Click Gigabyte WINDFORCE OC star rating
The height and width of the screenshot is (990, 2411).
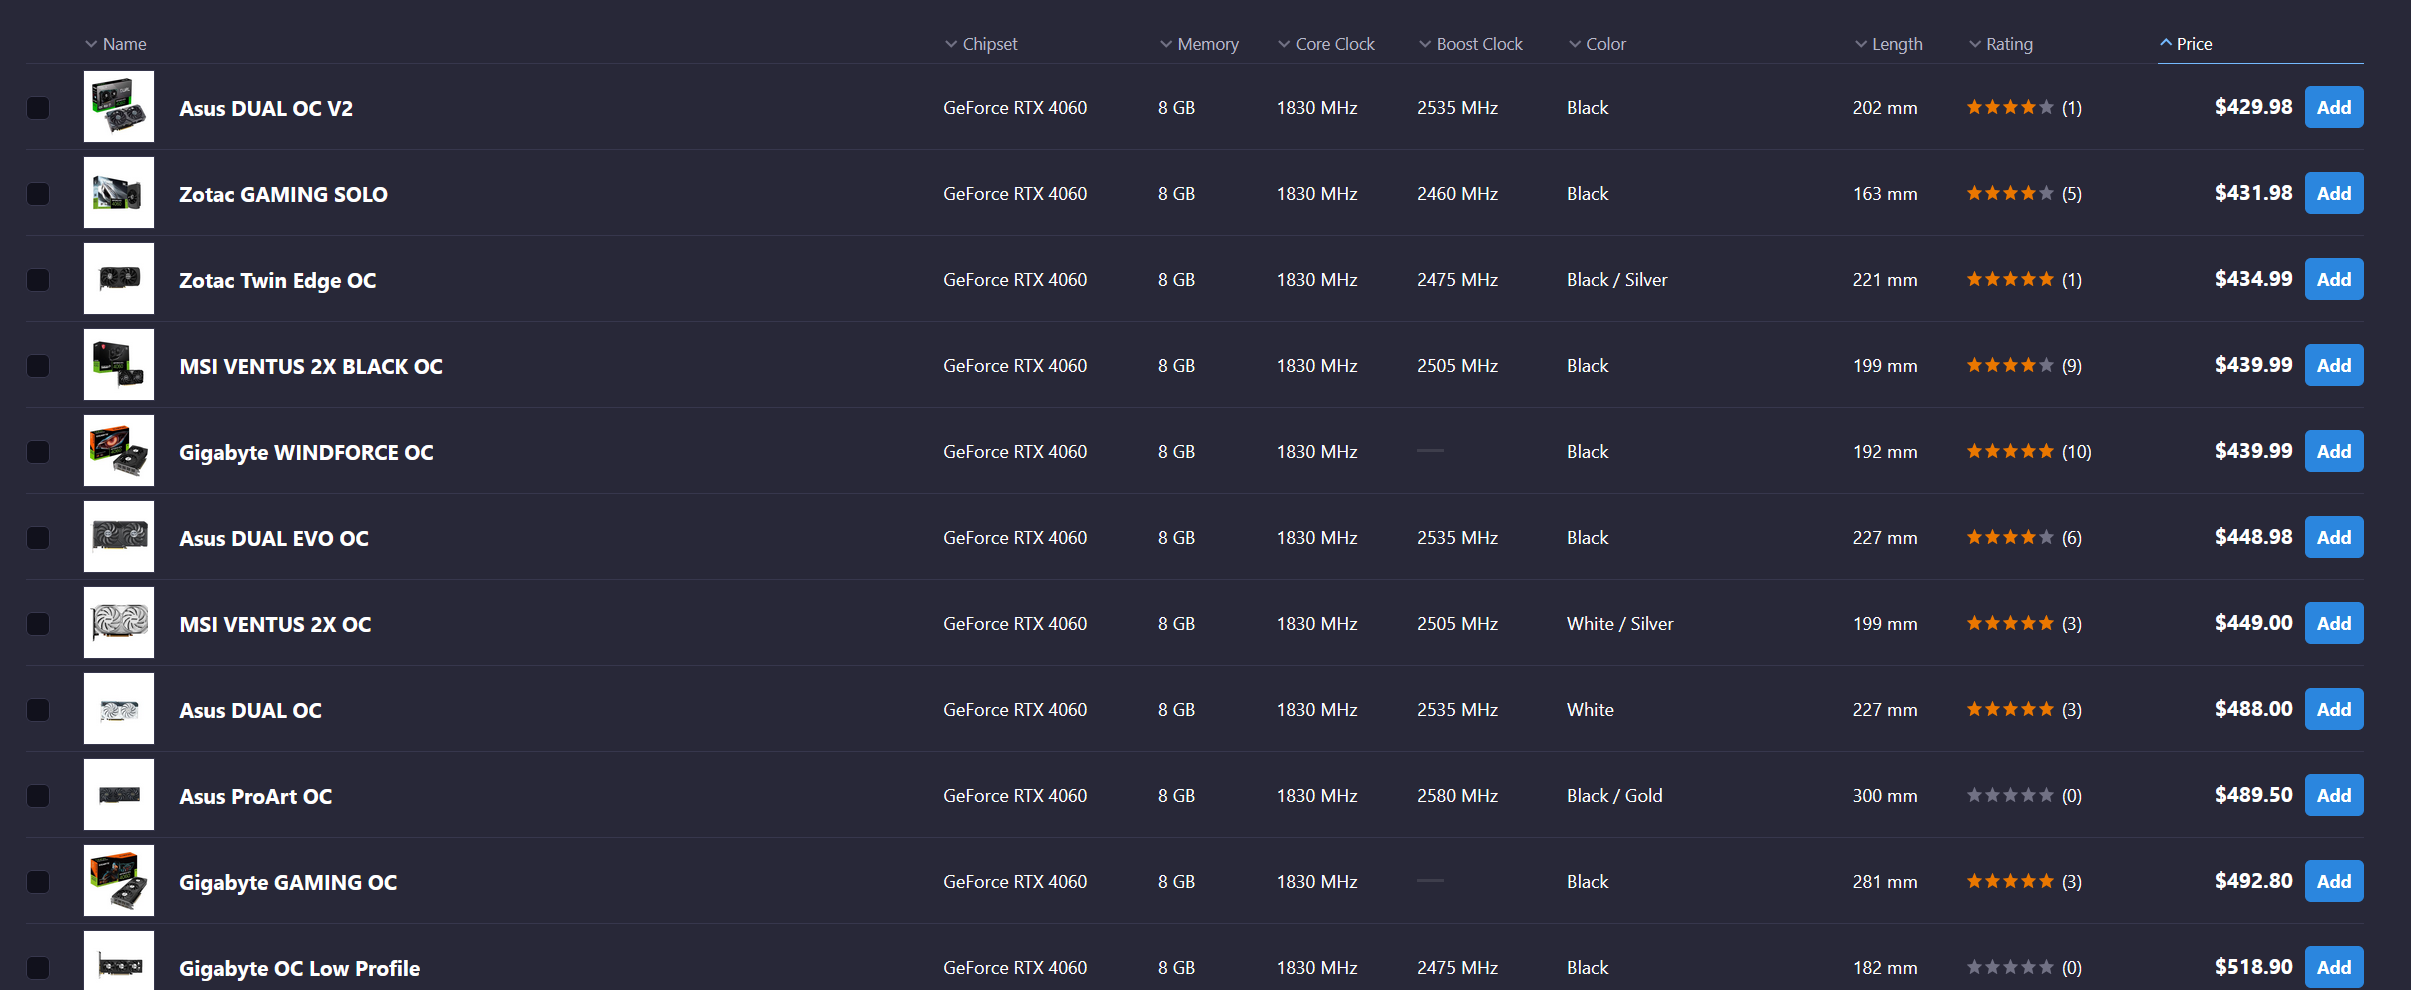coord(2010,451)
